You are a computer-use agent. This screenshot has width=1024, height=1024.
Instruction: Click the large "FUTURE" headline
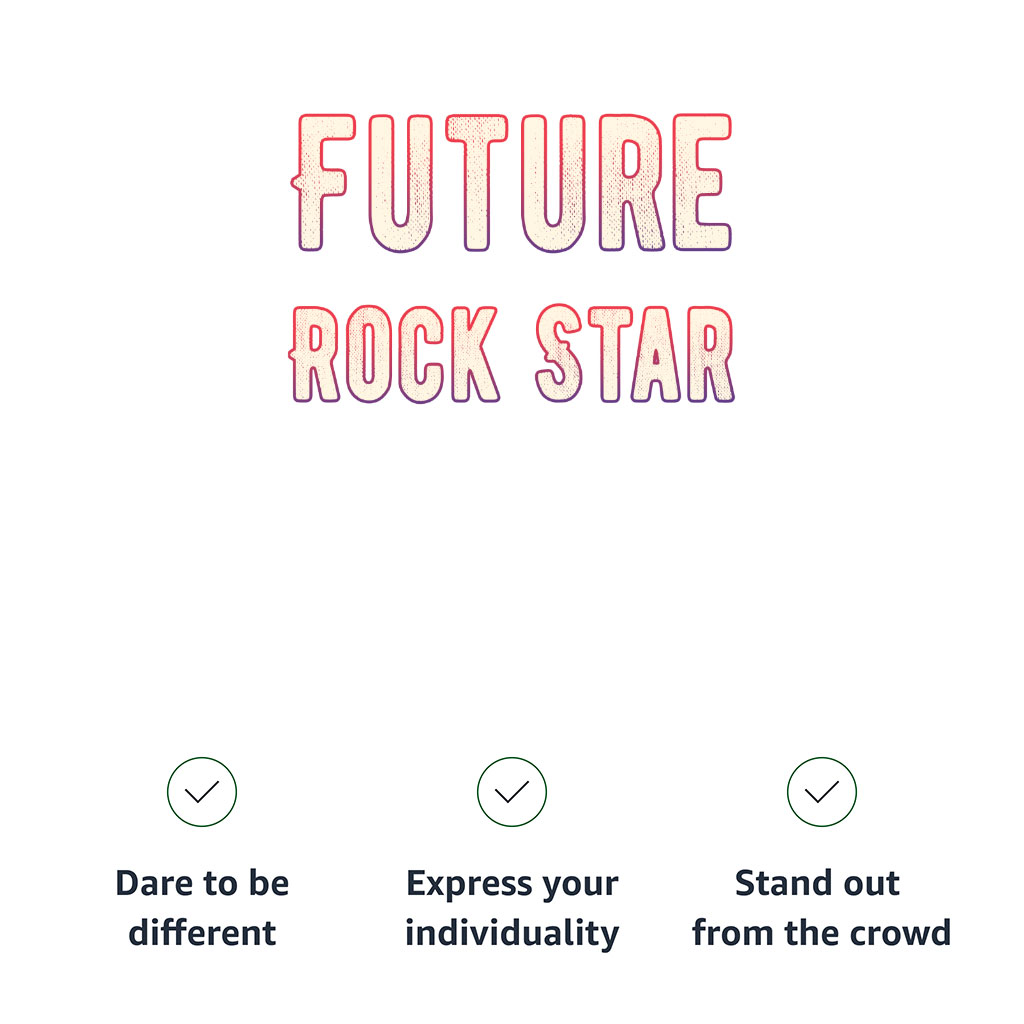click(x=514, y=183)
